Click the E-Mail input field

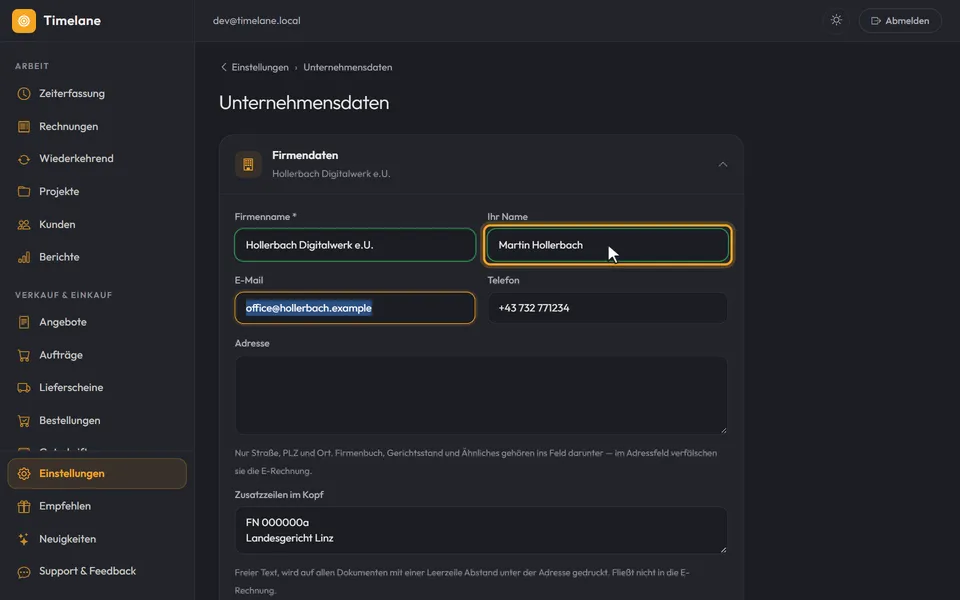click(x=355, y=308)
